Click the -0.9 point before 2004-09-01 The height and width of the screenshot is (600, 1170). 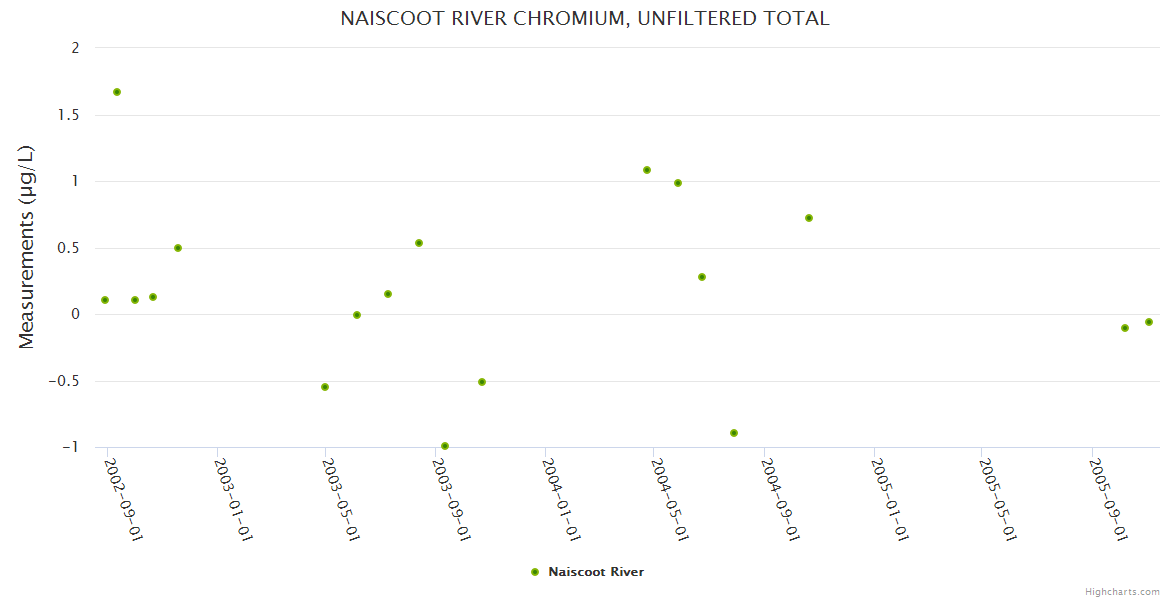(734, 433)
